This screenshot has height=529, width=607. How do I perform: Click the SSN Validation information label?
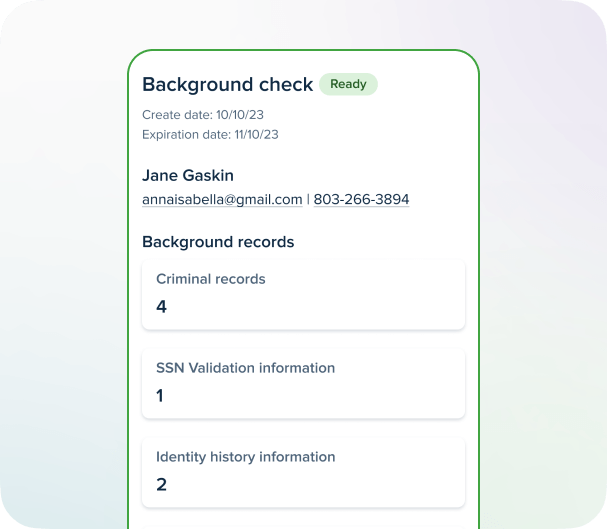(x=245, y=368)
